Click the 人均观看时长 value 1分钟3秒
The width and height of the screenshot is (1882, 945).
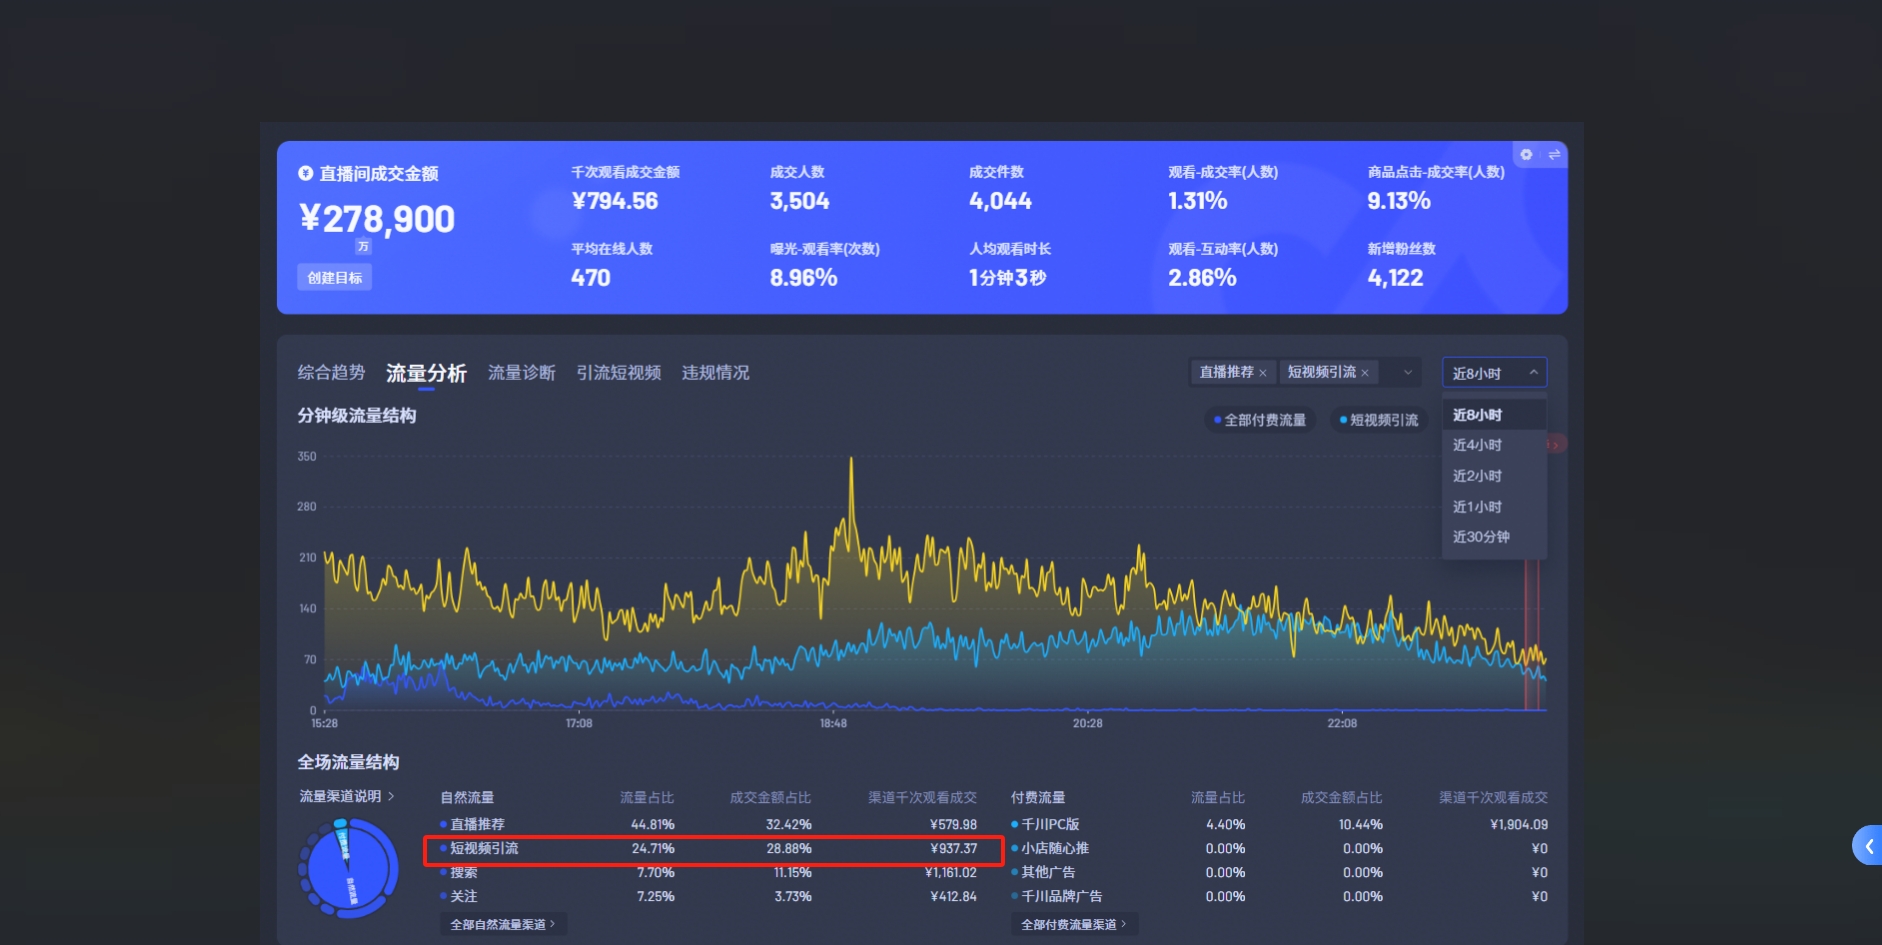click(1007, 278)
